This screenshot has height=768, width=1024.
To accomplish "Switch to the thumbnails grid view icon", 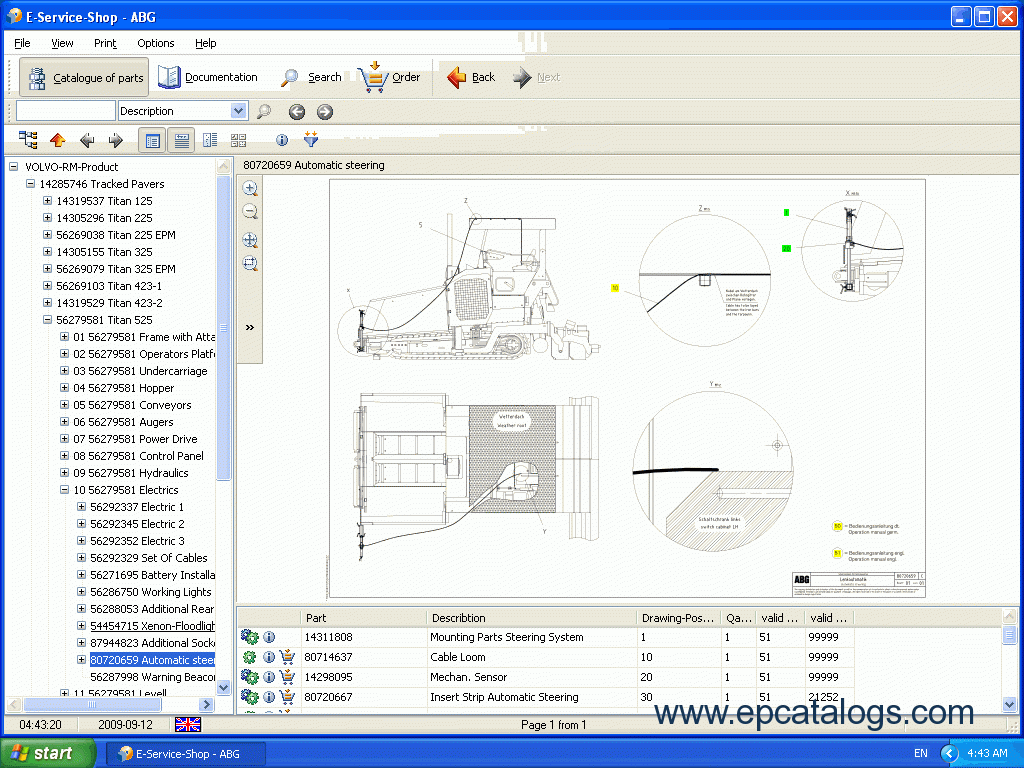I will 238,140.
